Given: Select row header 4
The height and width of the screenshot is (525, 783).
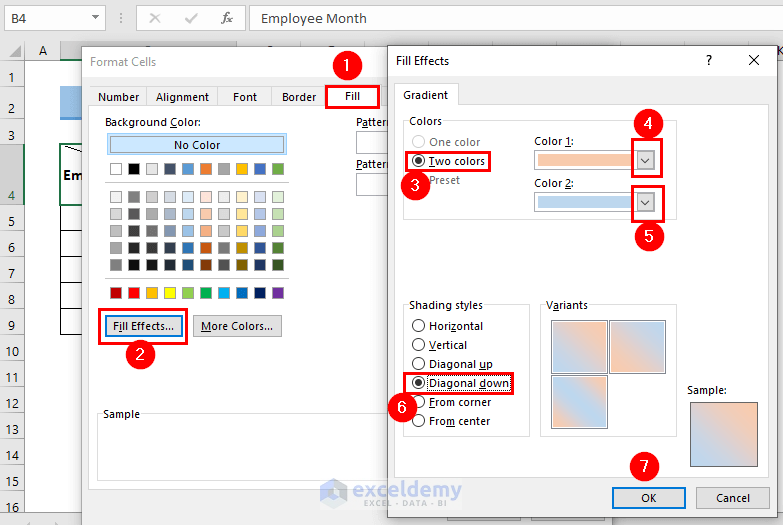Looking at the screenshot, I should 12,175.
